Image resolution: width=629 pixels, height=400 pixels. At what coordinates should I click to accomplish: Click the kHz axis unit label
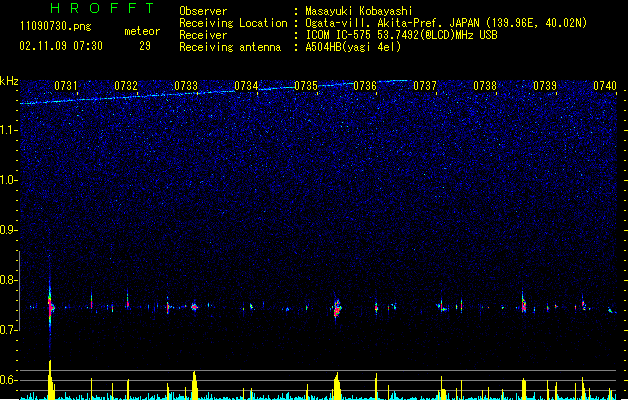pos(9,81)
